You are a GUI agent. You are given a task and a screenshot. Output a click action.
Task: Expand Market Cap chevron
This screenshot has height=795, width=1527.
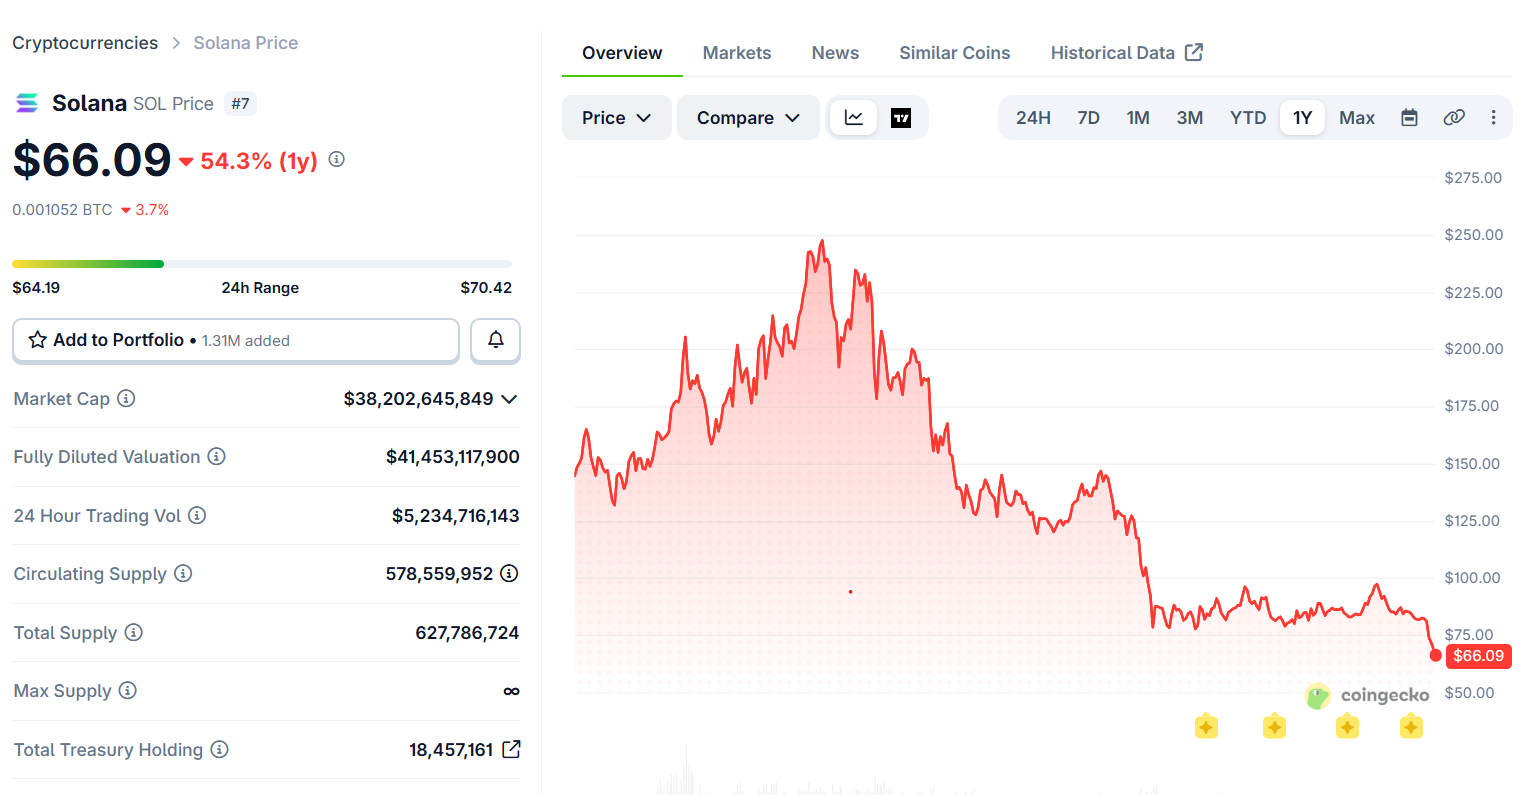509,399
